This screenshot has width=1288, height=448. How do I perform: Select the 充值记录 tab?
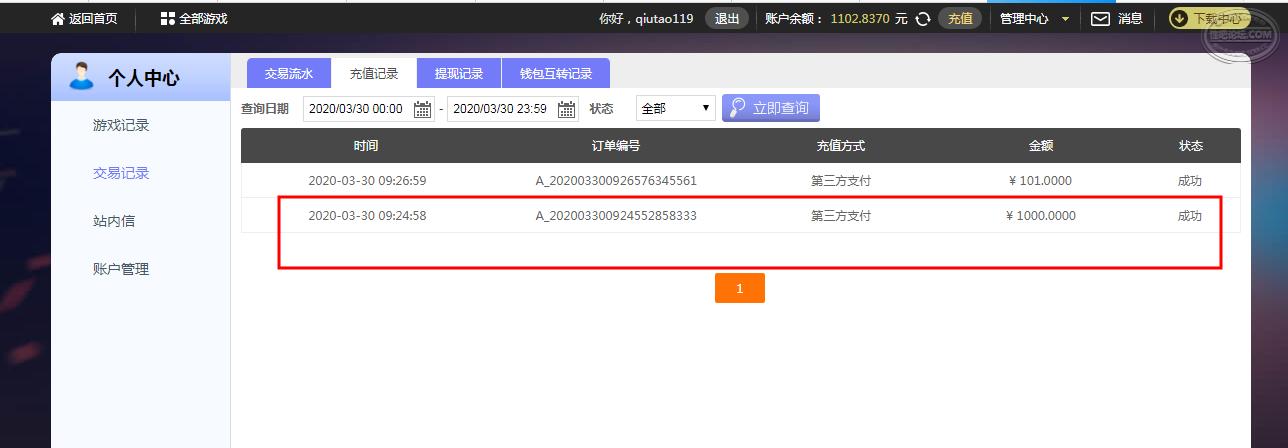point(374,73)
